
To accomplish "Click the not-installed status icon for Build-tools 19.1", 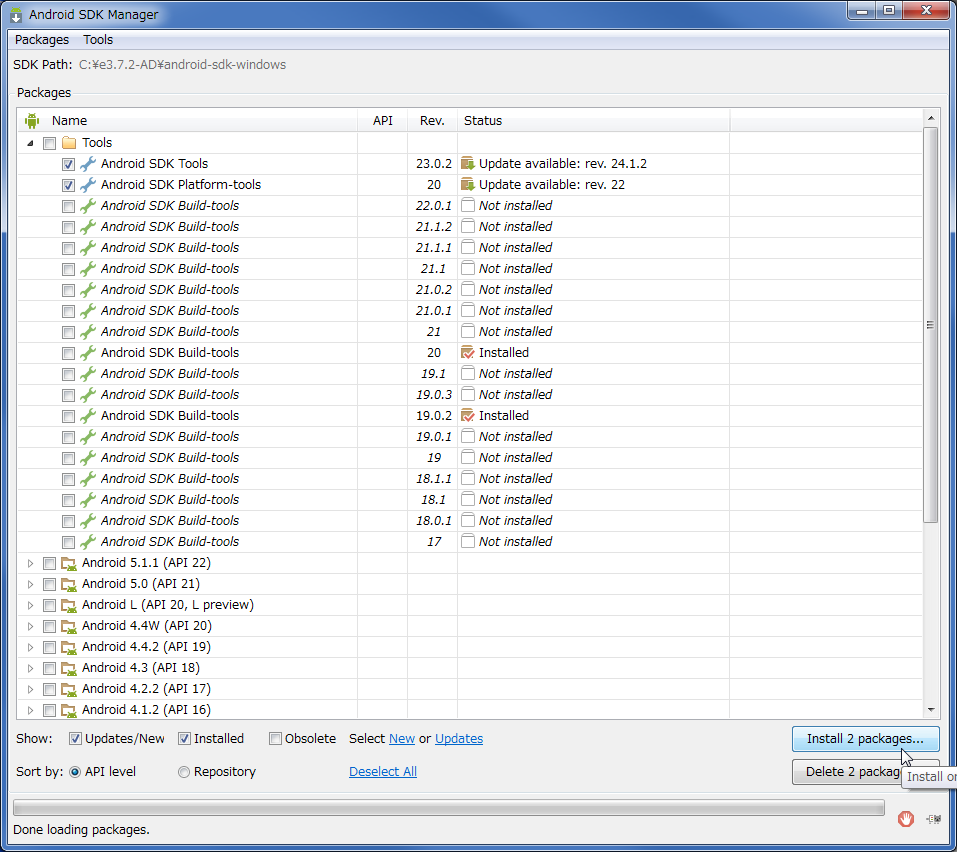I will click(468, 374).
